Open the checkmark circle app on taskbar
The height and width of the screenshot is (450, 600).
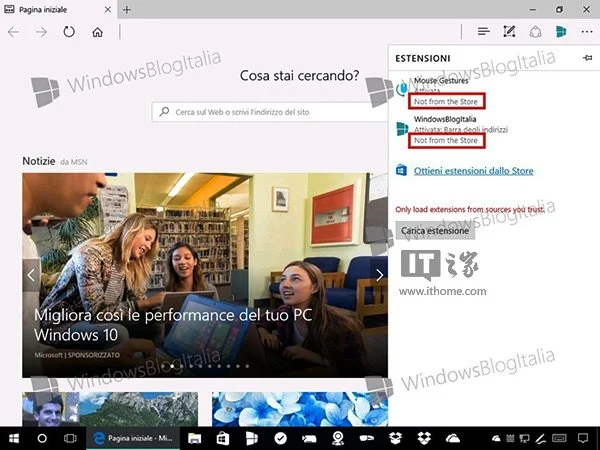(280, 438)
